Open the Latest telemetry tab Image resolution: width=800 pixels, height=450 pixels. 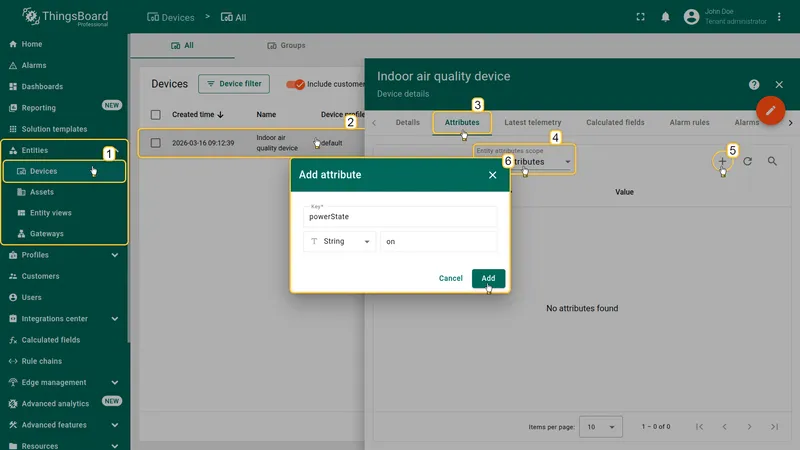tap(533, 122)
